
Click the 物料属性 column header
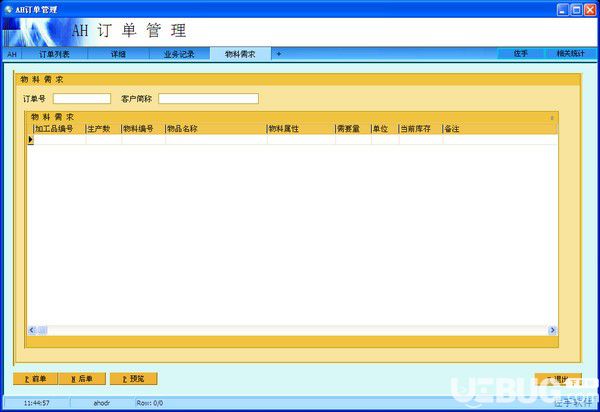(x=301, y=129)
